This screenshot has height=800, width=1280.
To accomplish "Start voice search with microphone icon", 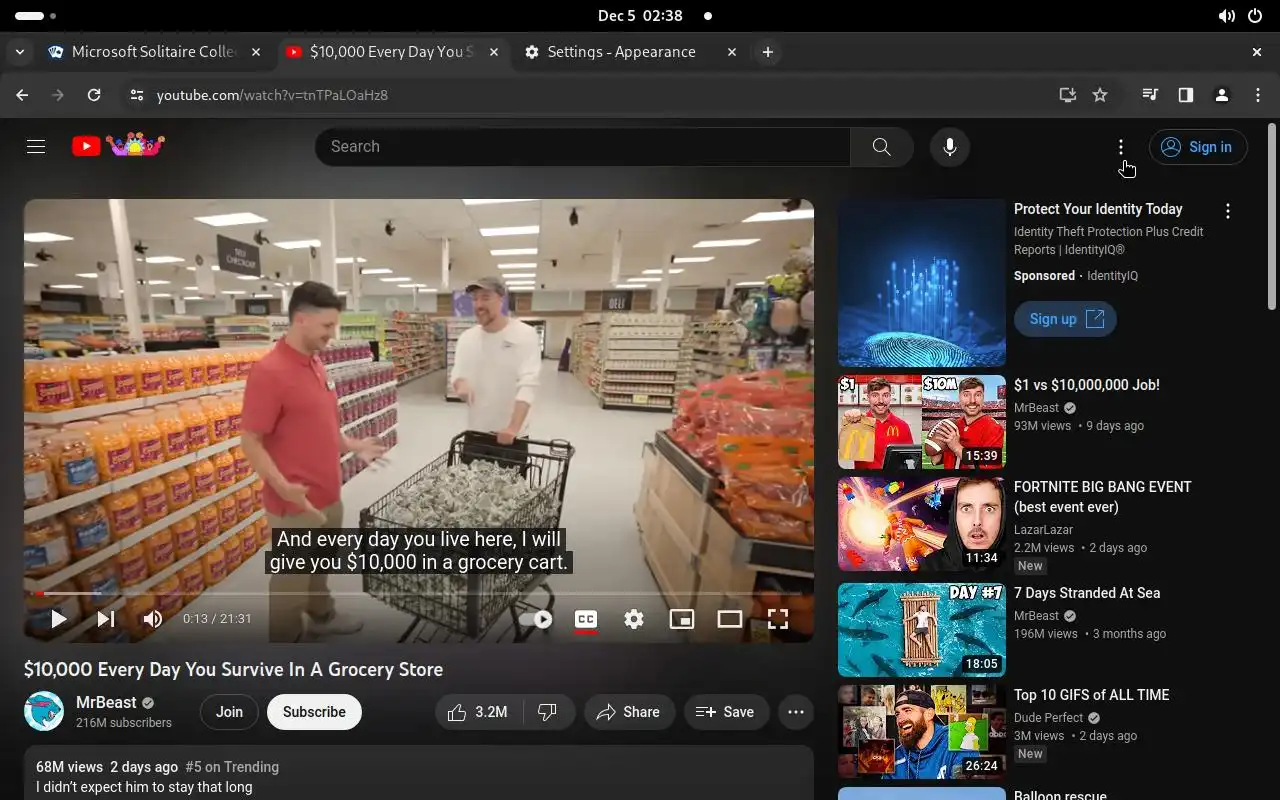I will [x=950, y=147].
